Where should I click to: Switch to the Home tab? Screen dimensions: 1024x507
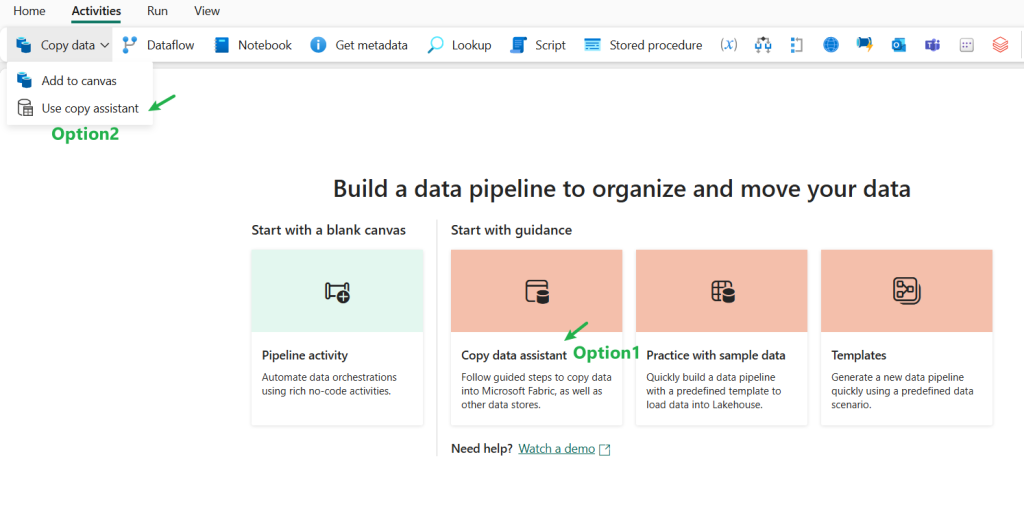pos(29,11)
